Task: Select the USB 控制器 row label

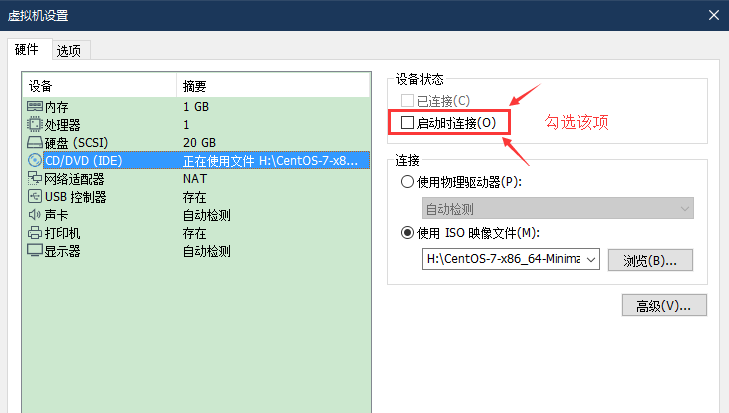Action: pyautogui.click(x=76, y=197)
